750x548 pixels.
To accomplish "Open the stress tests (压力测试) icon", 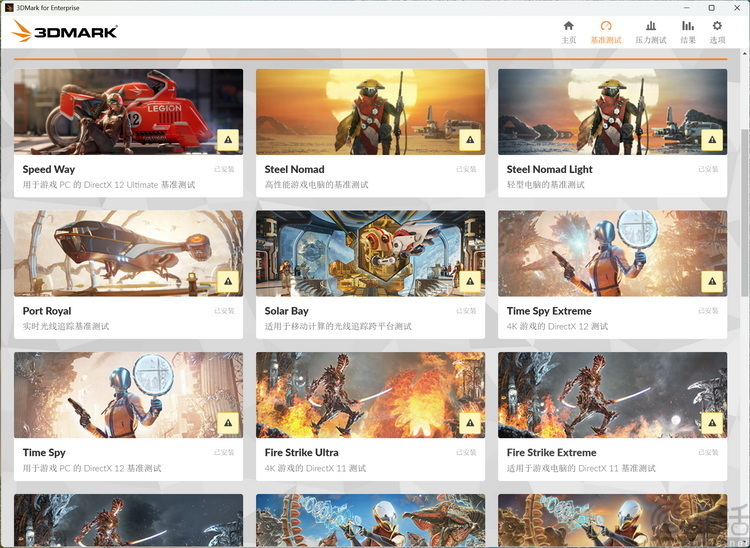I will pos(651,26).
